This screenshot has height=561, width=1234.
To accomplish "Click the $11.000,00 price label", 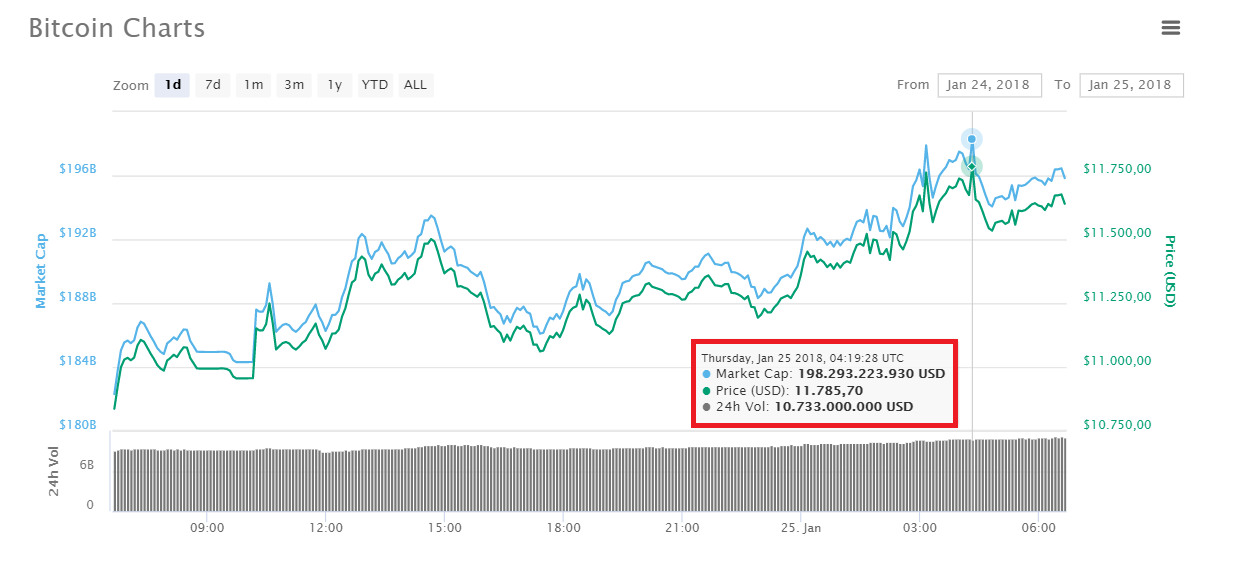I will tap(1117, 361).
